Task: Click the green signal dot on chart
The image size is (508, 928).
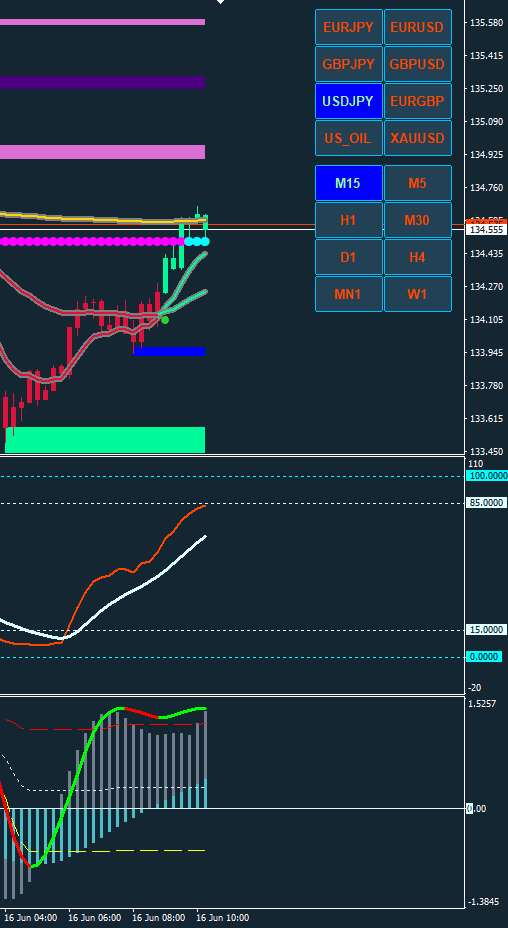Action: pyautogui.click(x=165, y=320)
